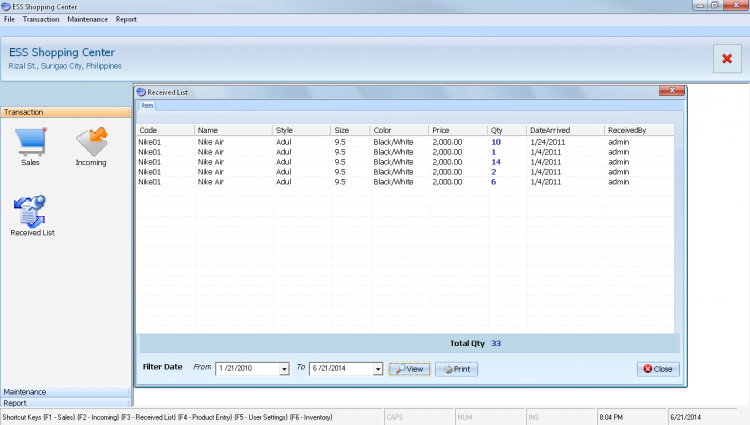Viewport: 750px width, 425px height.
Task: Select the Item tab
Action: pyautogui.click(x=147, y=106)
